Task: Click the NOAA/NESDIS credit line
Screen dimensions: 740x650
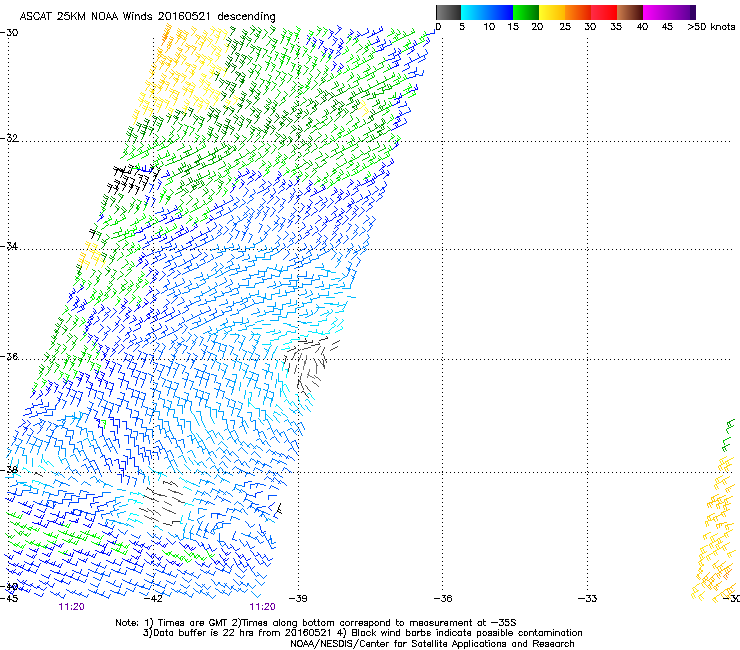Action: tap(432, 644)
